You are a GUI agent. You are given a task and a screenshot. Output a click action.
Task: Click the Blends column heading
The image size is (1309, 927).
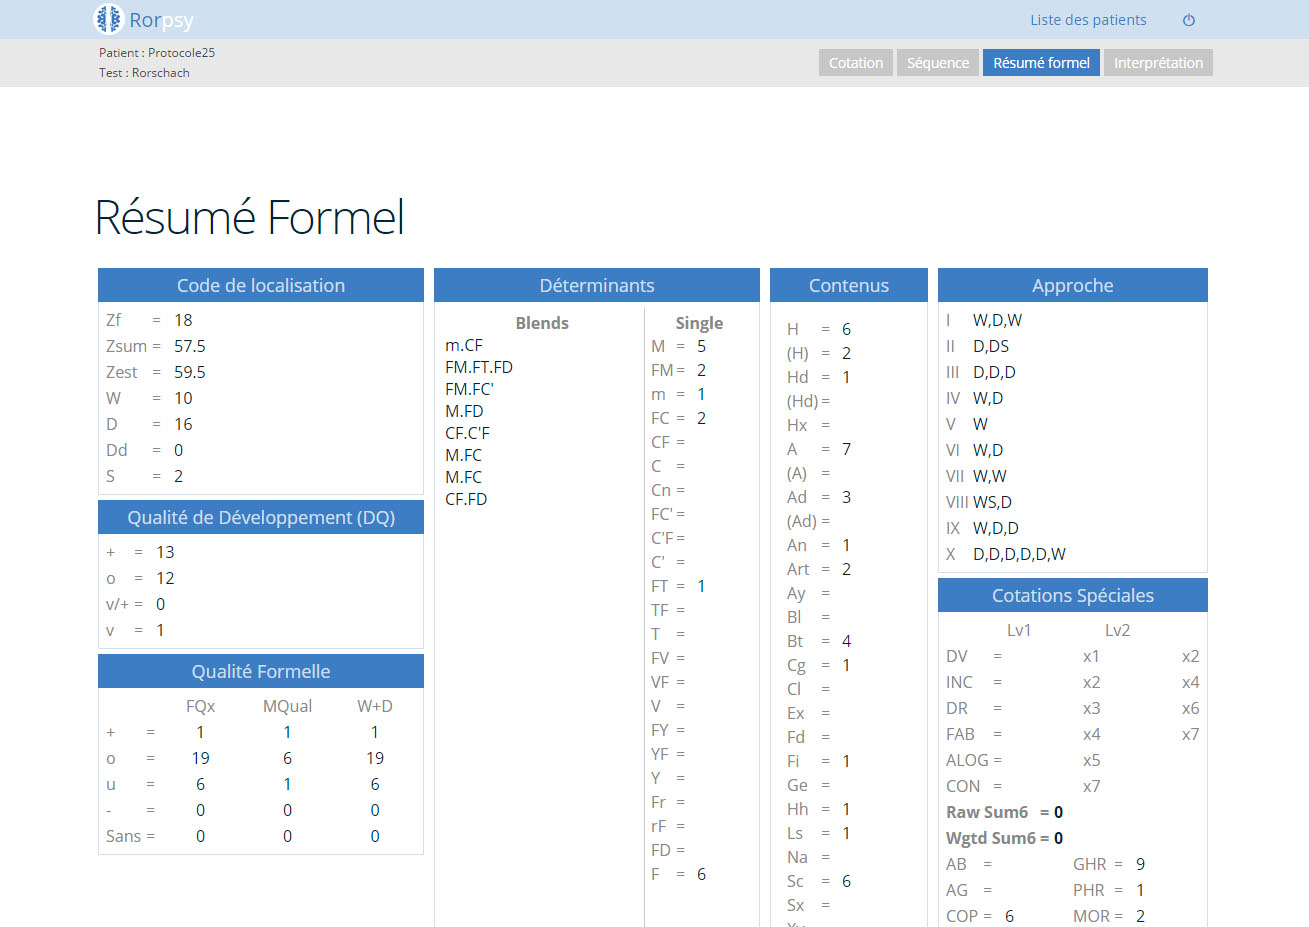pyautogui.click(x=542, y=323)
